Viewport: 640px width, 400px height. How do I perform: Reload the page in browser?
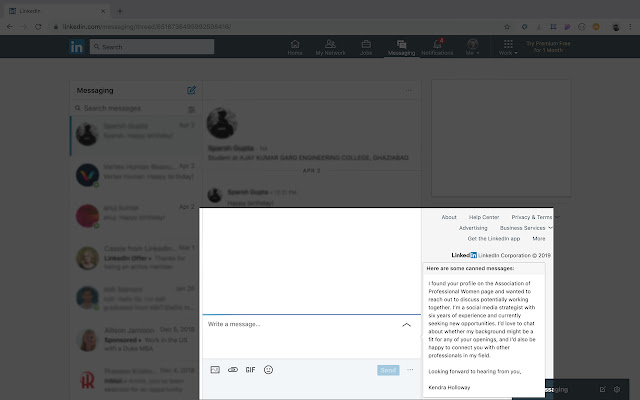click(x=38, y=27)
